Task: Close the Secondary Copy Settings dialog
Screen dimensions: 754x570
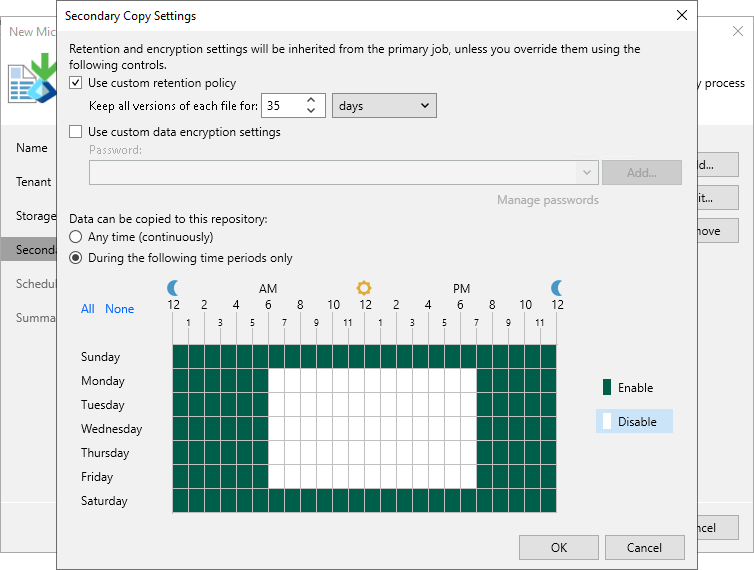Action: point(681,15)
